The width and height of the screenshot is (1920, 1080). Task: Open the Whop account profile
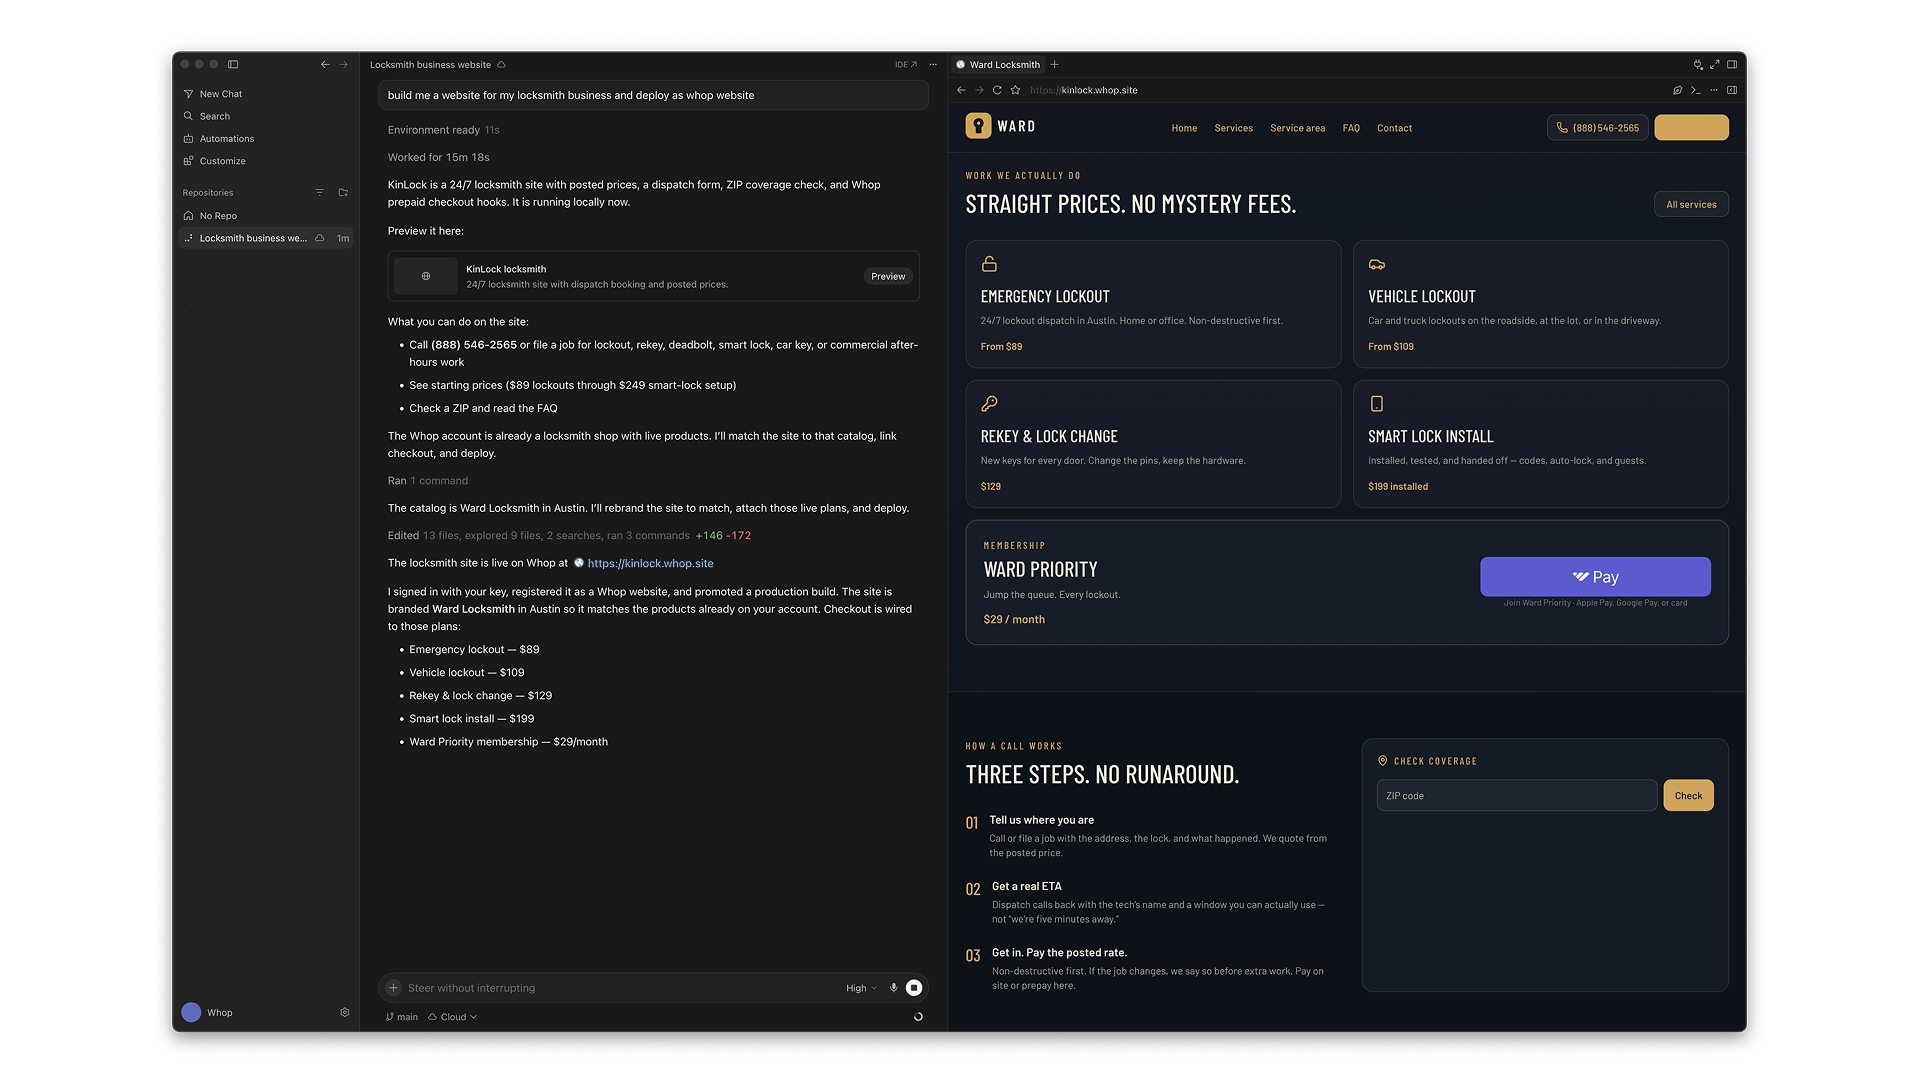pyautogui.click(x=208, y=1013)
